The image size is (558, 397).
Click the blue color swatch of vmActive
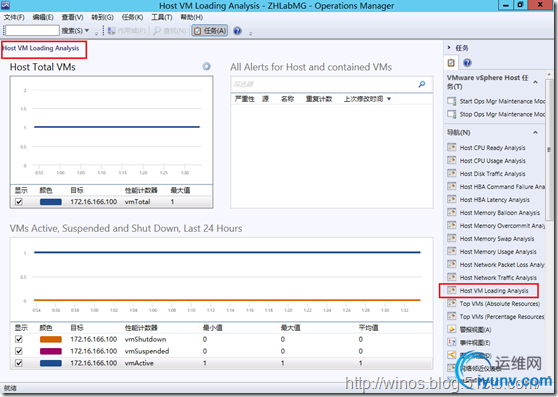[51, 363]
